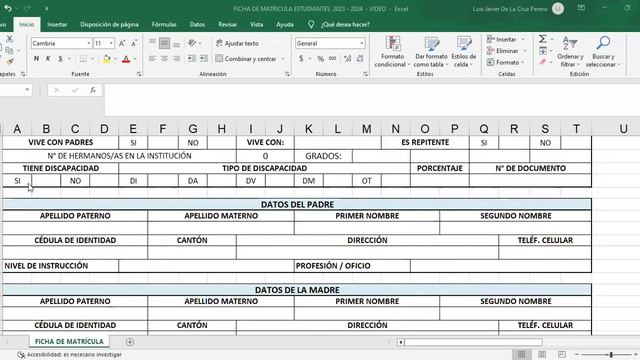Click the Undo arrow in title bar
This screenshot has height=360, width=640.
point(8,8)
